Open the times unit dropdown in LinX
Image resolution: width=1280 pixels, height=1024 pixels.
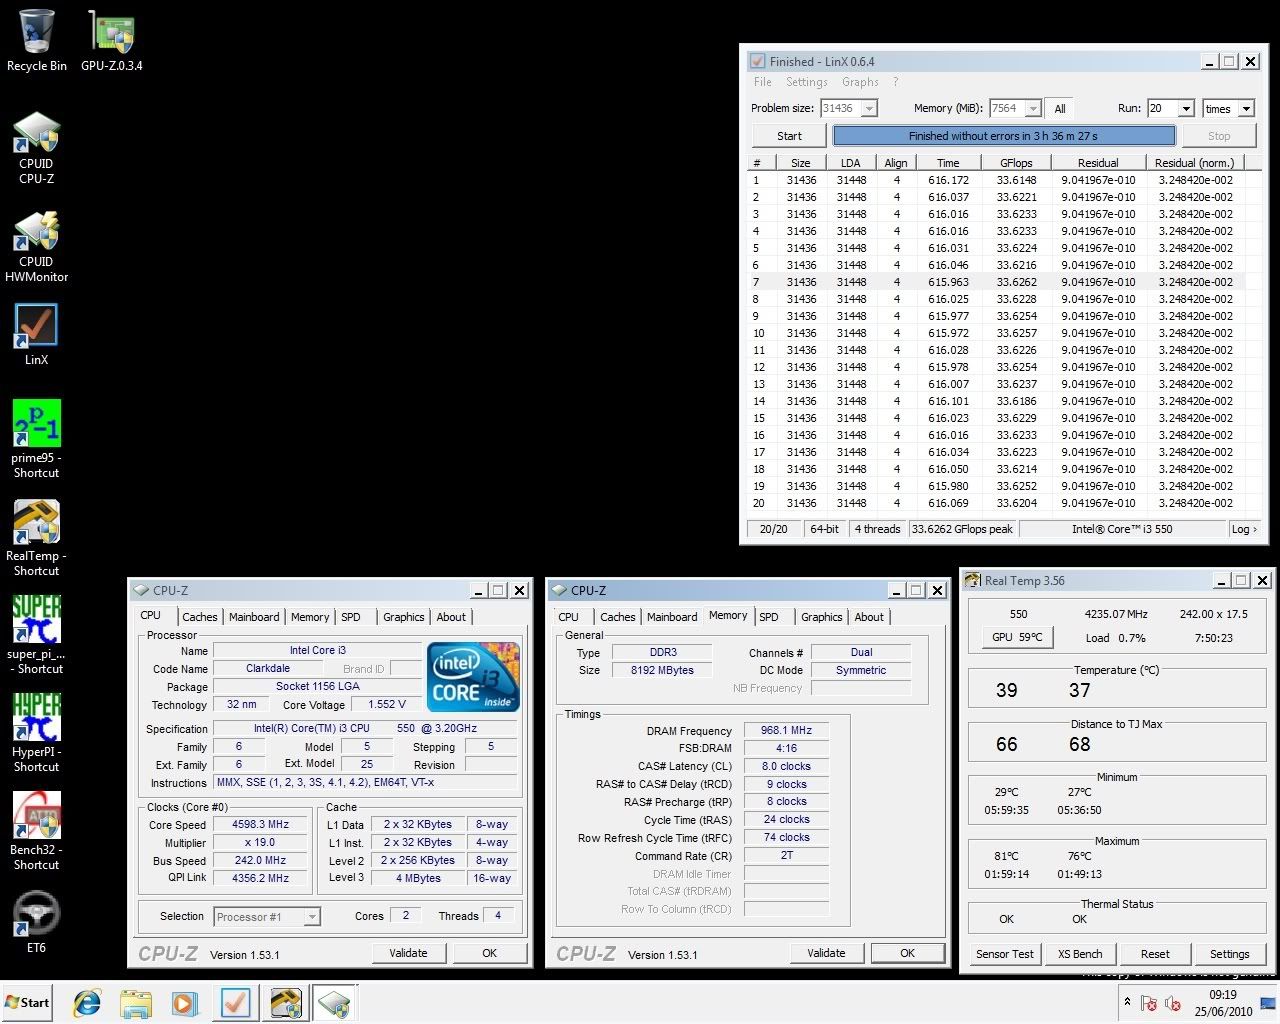click(1246, 108)
